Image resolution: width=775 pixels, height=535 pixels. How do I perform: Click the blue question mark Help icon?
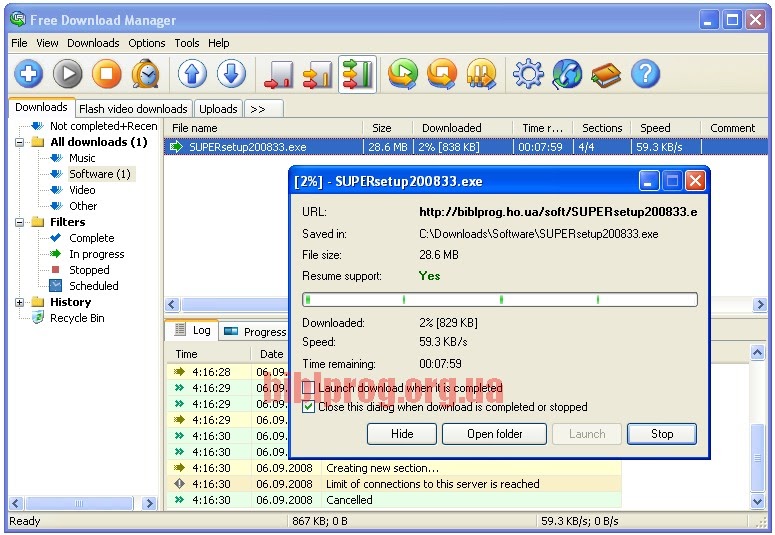point(646,74)
